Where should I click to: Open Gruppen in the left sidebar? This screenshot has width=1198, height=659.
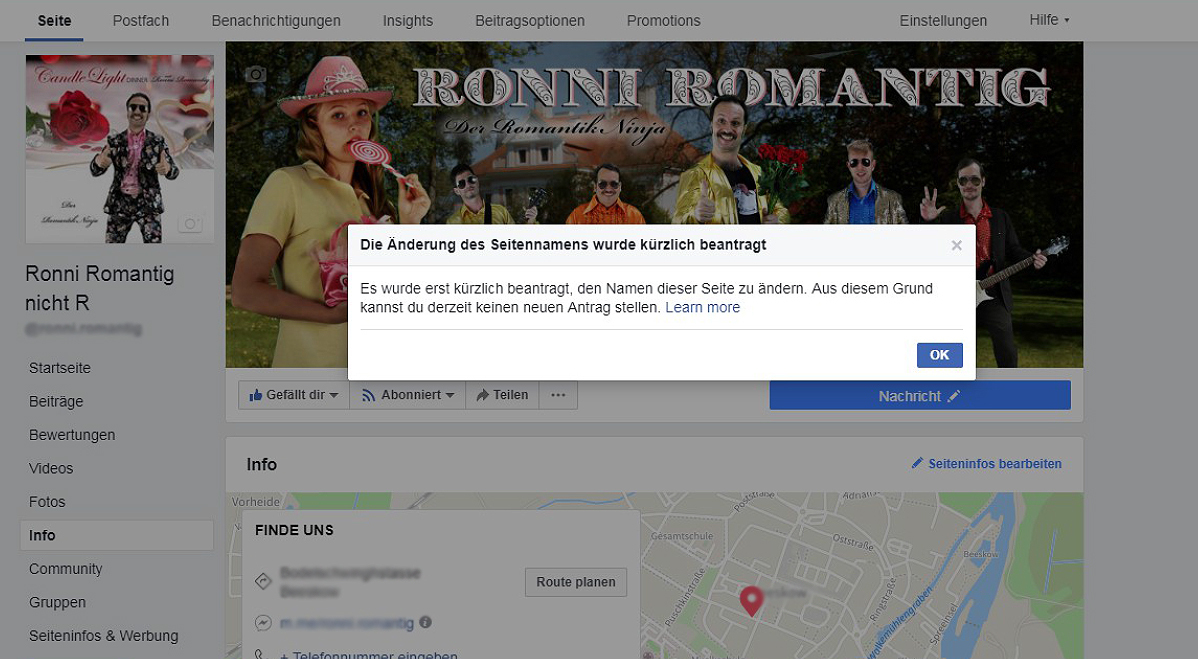[x=57, y=602]
